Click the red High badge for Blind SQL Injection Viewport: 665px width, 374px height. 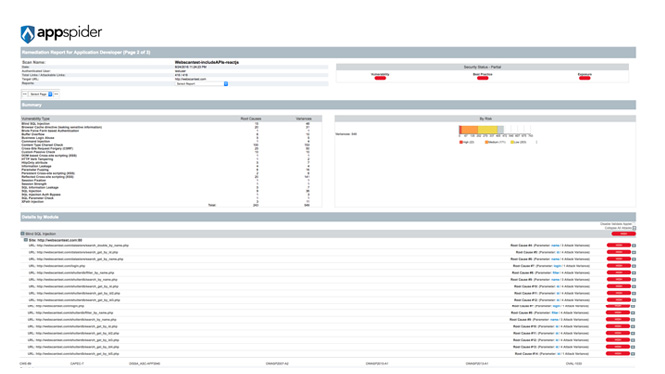(x=623, y=234)
